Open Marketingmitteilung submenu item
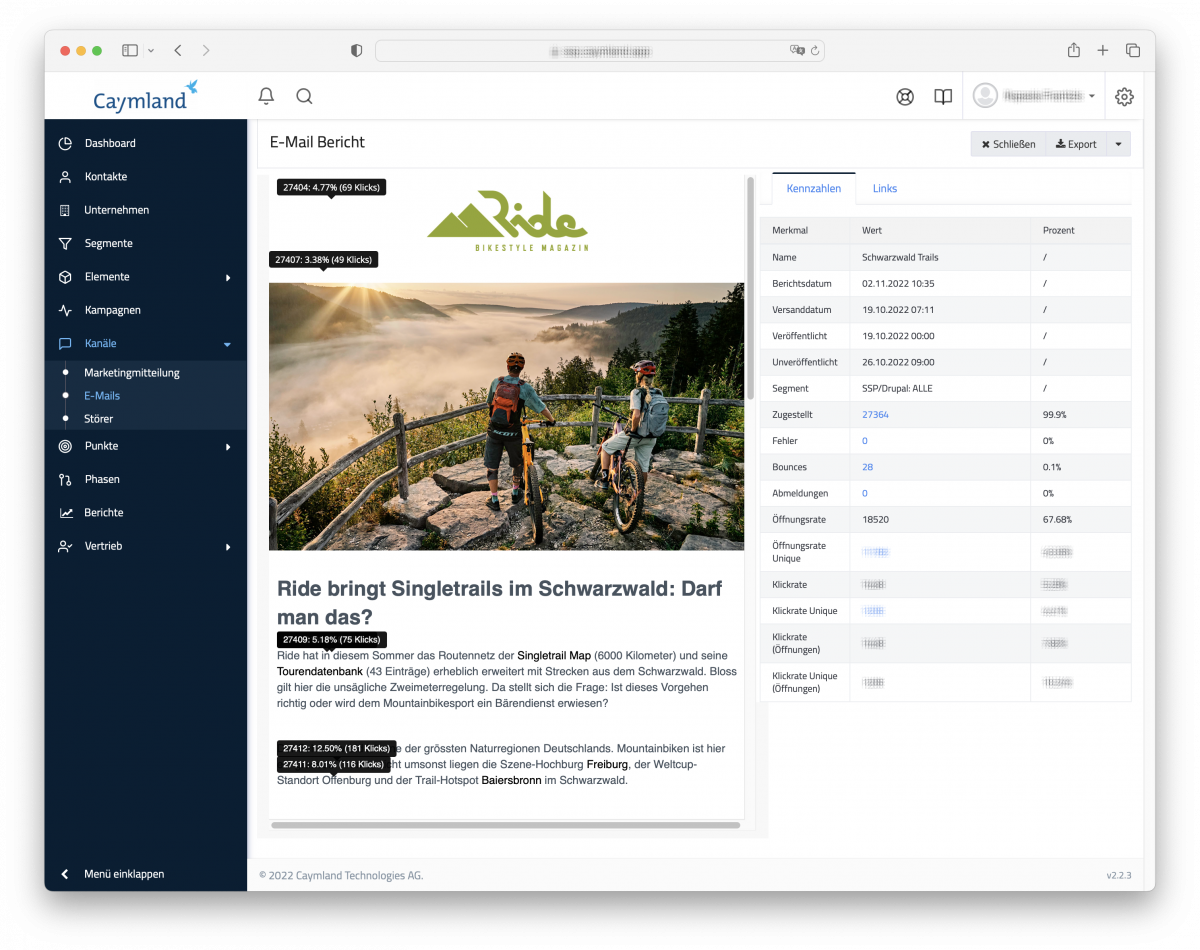The height and width of the screenshot is (950, 1200). [x=132, y=373]
